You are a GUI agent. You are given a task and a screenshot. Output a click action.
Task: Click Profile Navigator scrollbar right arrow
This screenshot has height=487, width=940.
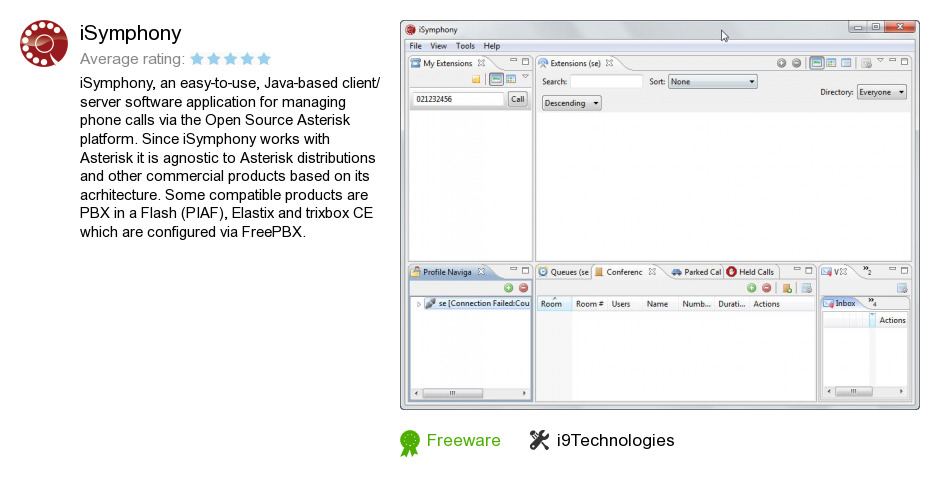click(524, 393)
